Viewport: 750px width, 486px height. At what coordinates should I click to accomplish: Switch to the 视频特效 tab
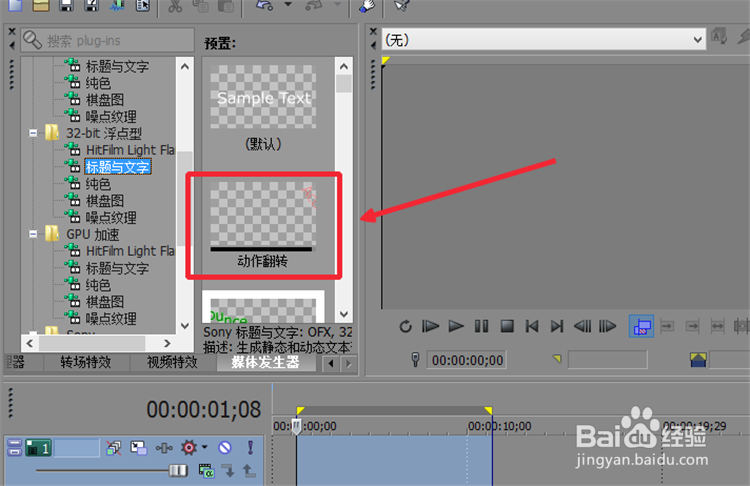point(172,362)
